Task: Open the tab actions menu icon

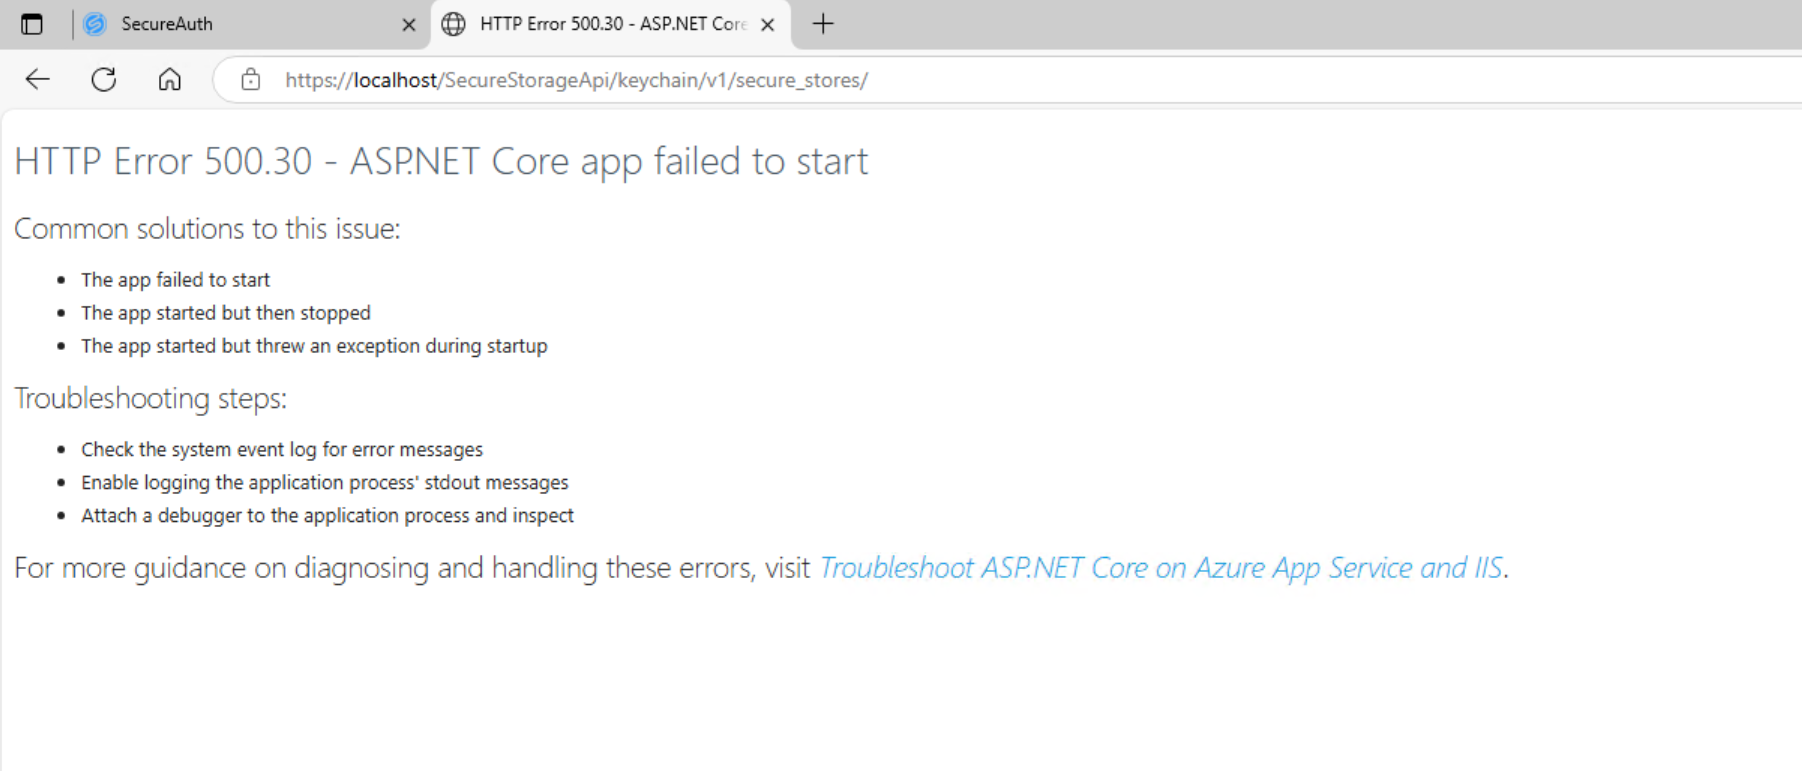Action: (32, 24)
